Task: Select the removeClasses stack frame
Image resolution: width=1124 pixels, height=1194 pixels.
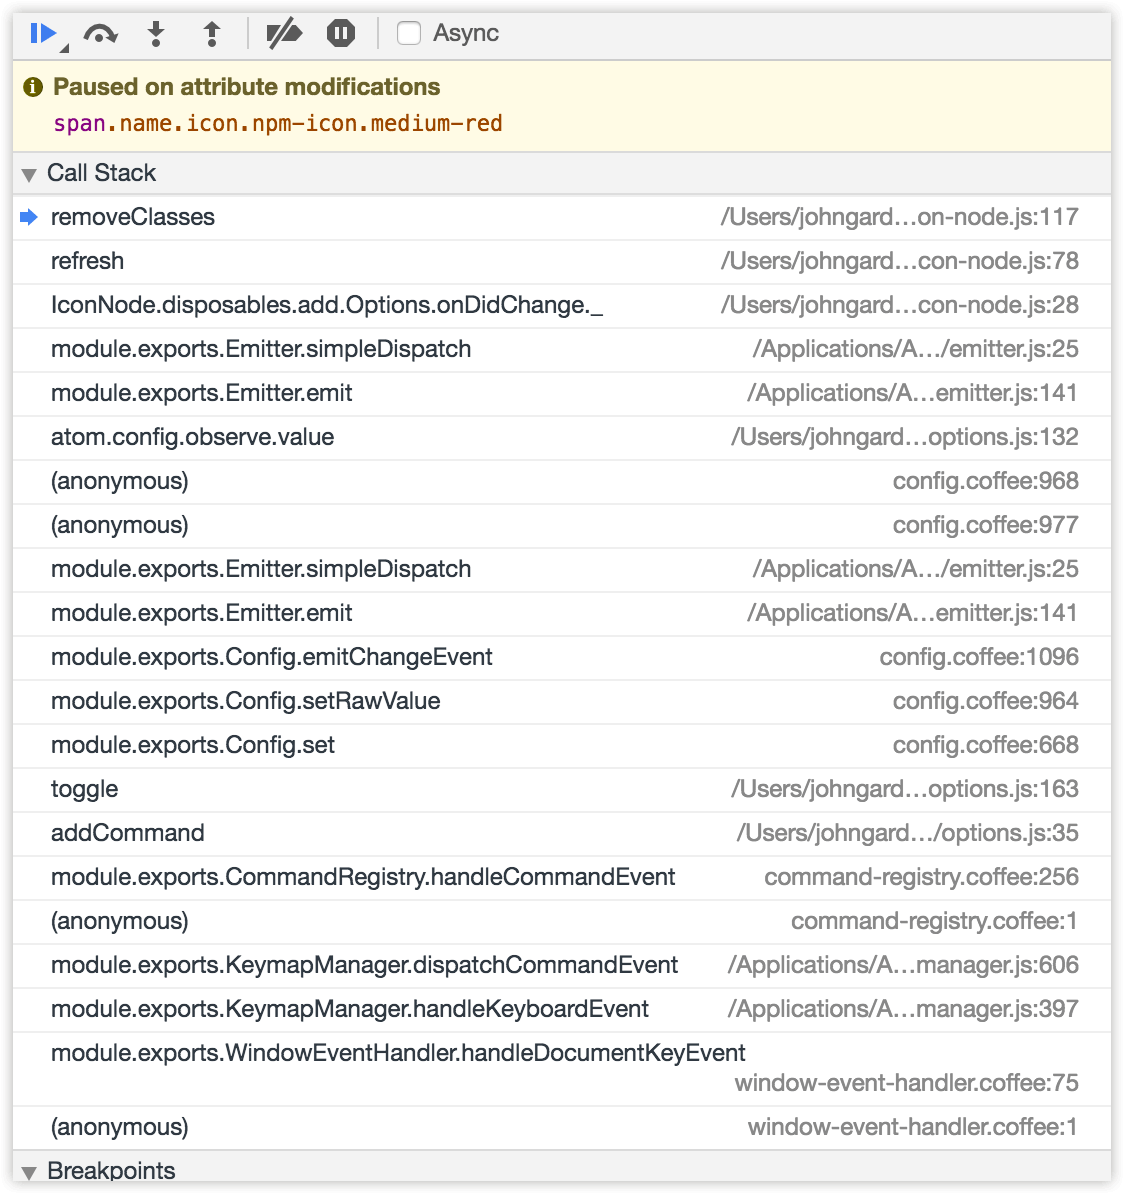Action: point(133,216)
